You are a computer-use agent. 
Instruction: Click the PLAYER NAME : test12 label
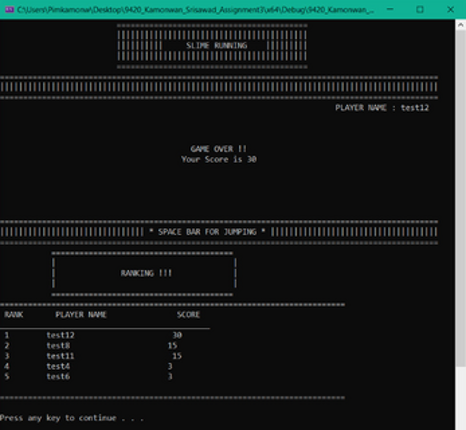(382, 108)
